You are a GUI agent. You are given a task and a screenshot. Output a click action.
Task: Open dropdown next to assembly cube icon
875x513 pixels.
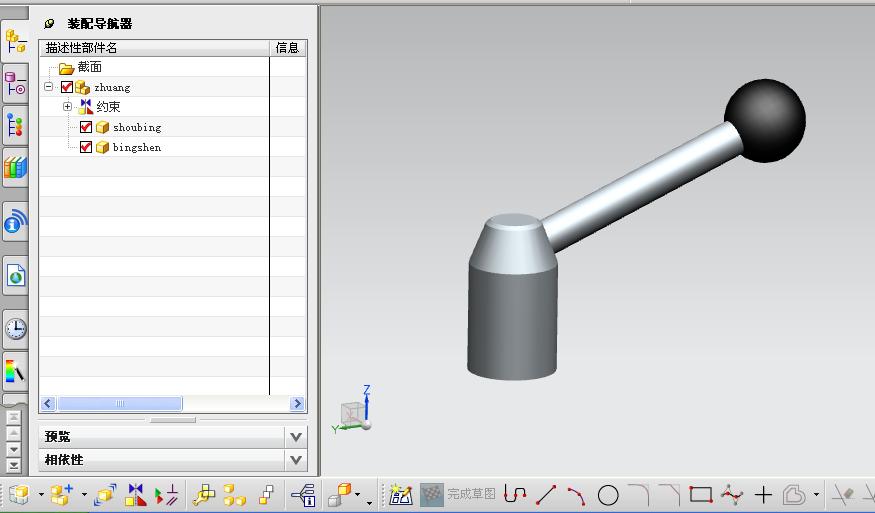click(x=41, y=495)
